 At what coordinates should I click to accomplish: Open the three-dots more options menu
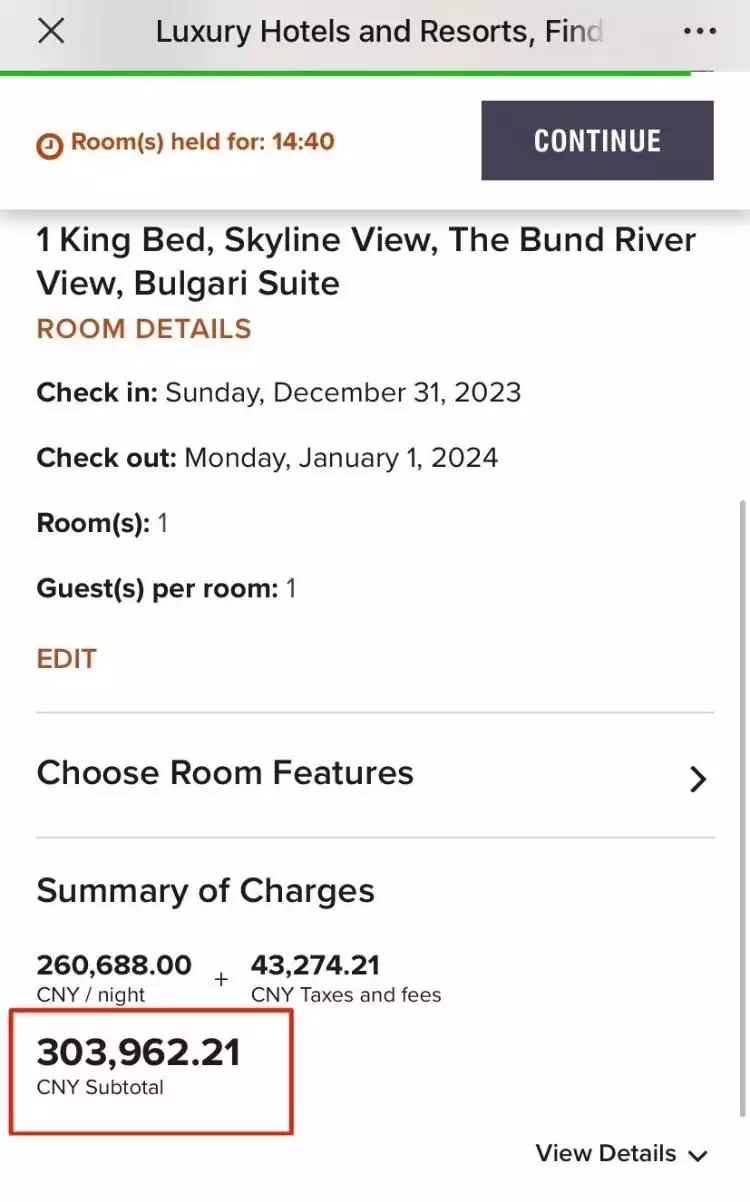click(x=699, y=31)
